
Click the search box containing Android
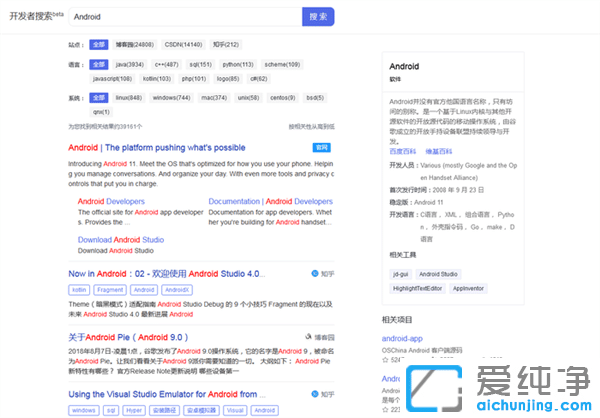point(185,17)
